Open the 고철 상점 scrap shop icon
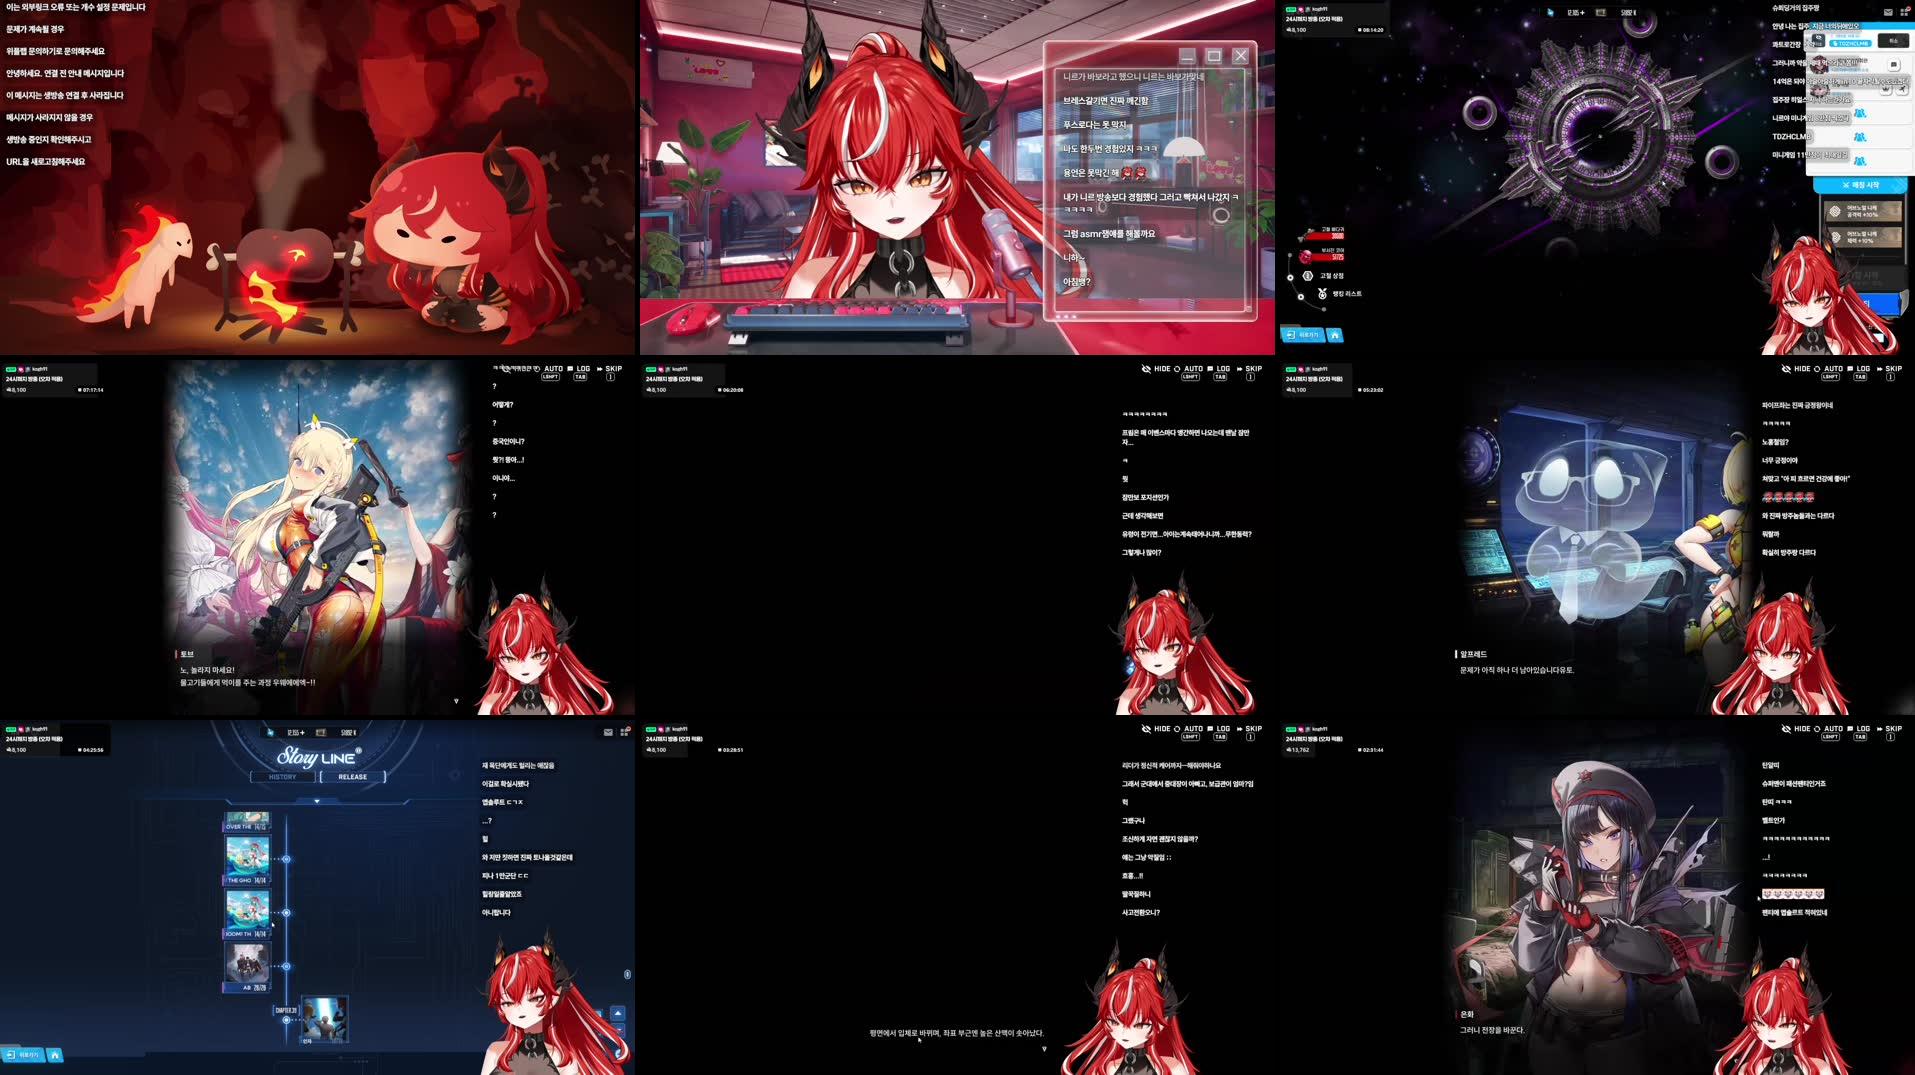The image size is (1915, 1075). [1308, 276]
